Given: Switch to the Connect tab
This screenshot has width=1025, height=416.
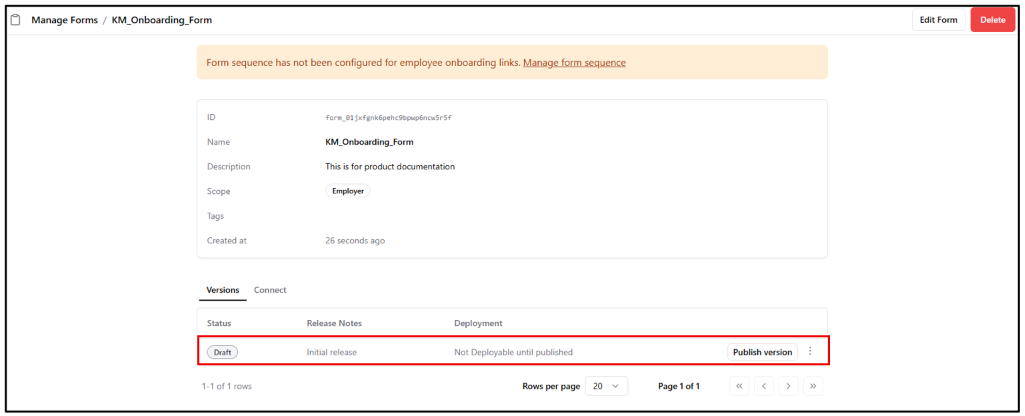Looking at the screenshot, I should point(270,290).
